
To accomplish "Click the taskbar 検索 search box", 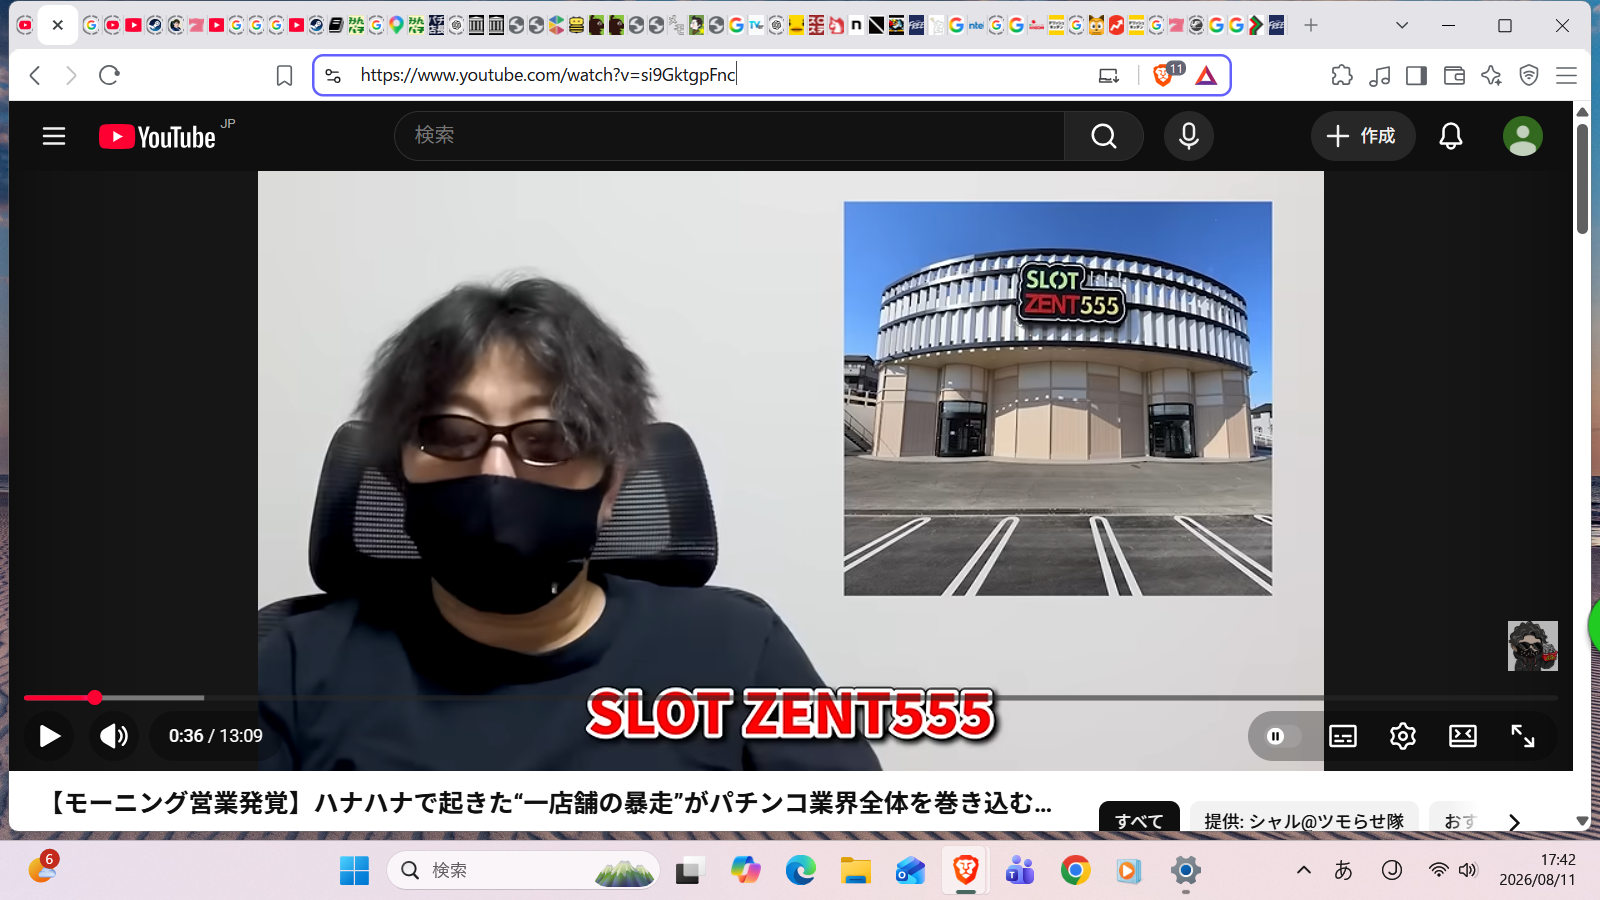I will (x=523, y=871).
